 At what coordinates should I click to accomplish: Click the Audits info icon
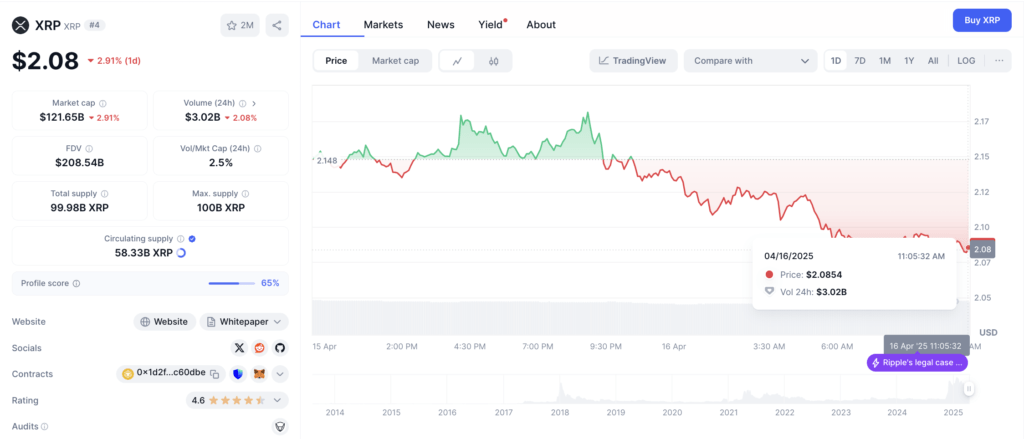[44, 426]
